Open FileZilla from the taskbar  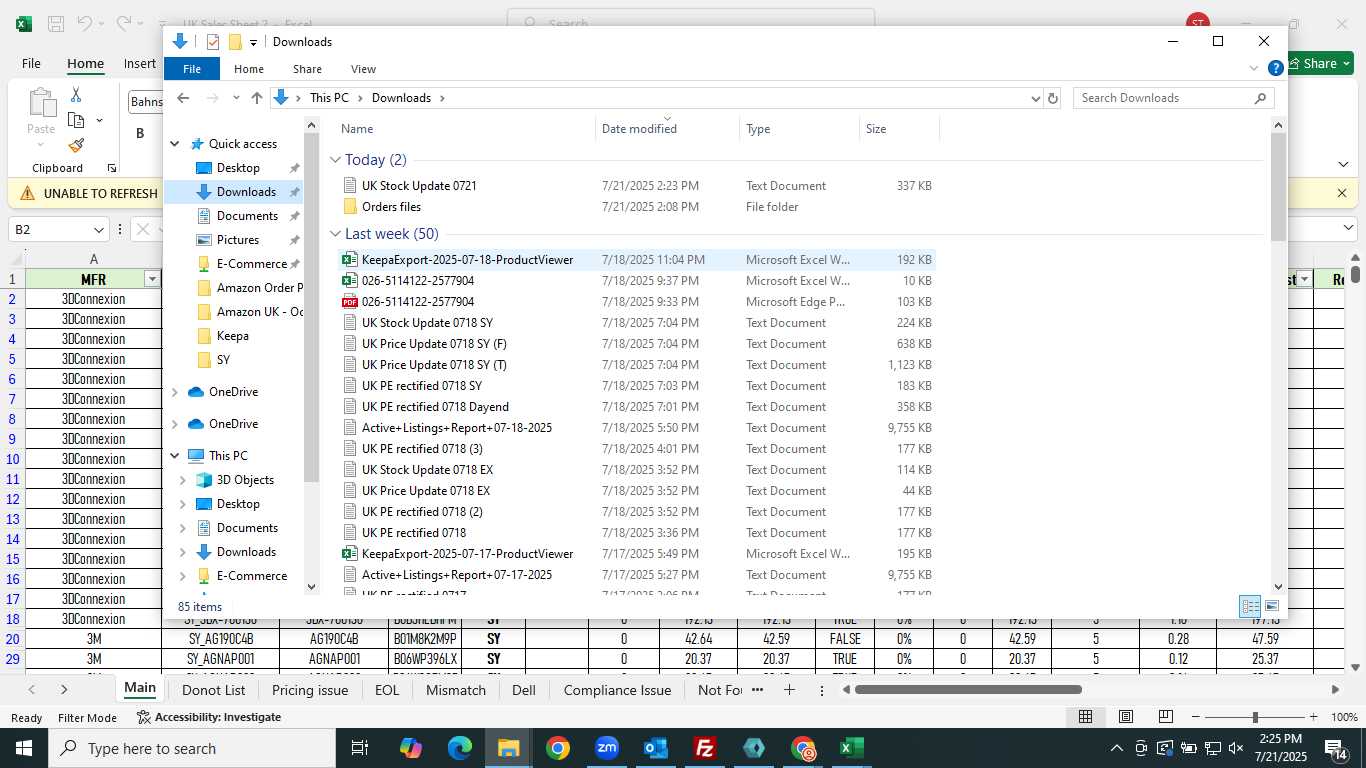tap(705, 748)
